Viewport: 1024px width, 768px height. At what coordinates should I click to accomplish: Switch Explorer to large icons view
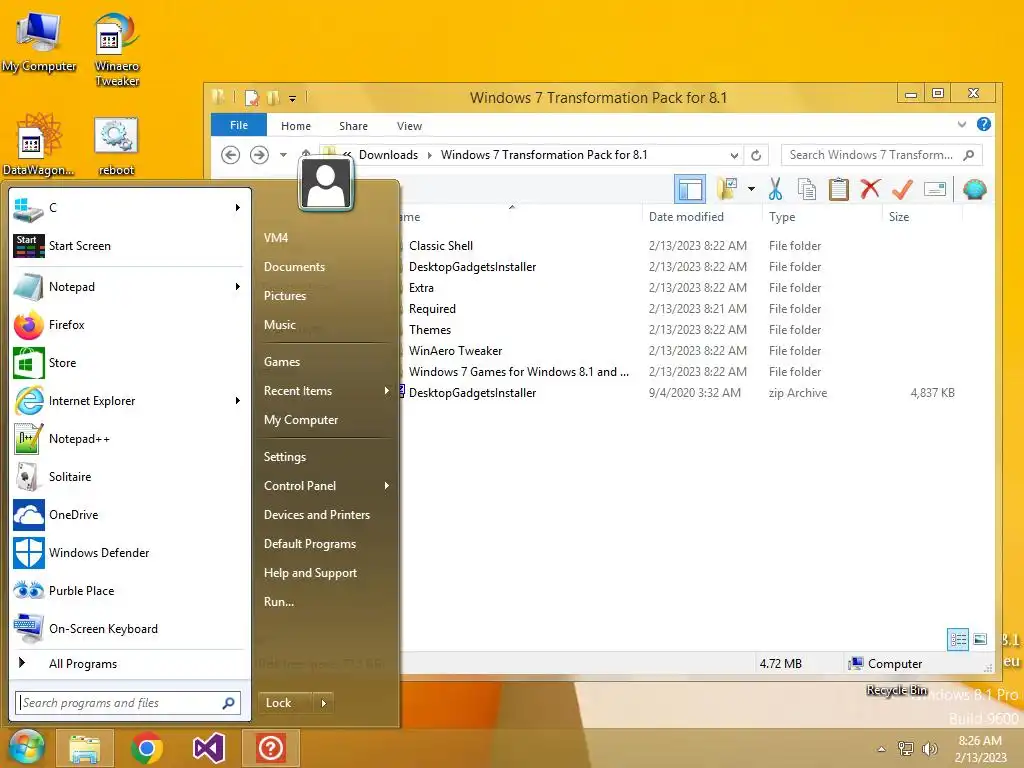pos(980,639)
